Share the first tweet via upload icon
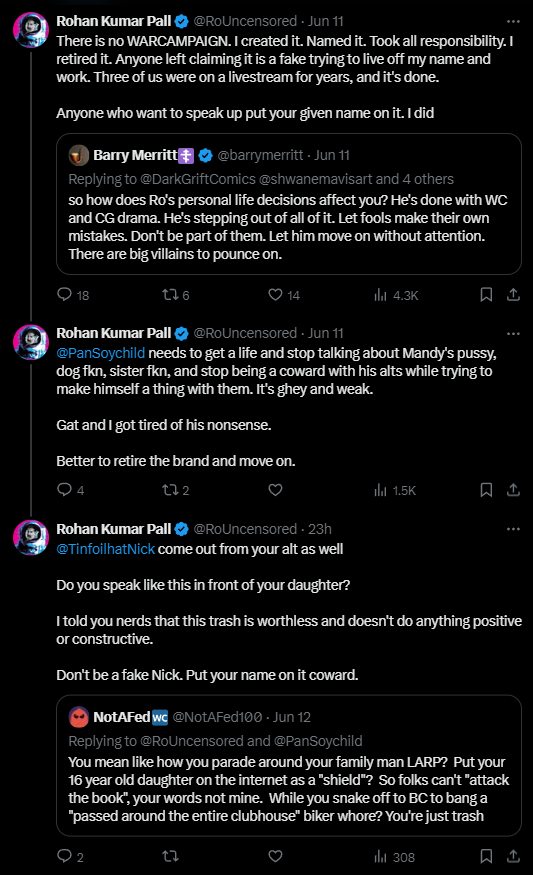Viewport: 533px width, 875px height. click(x=513, y=295)
